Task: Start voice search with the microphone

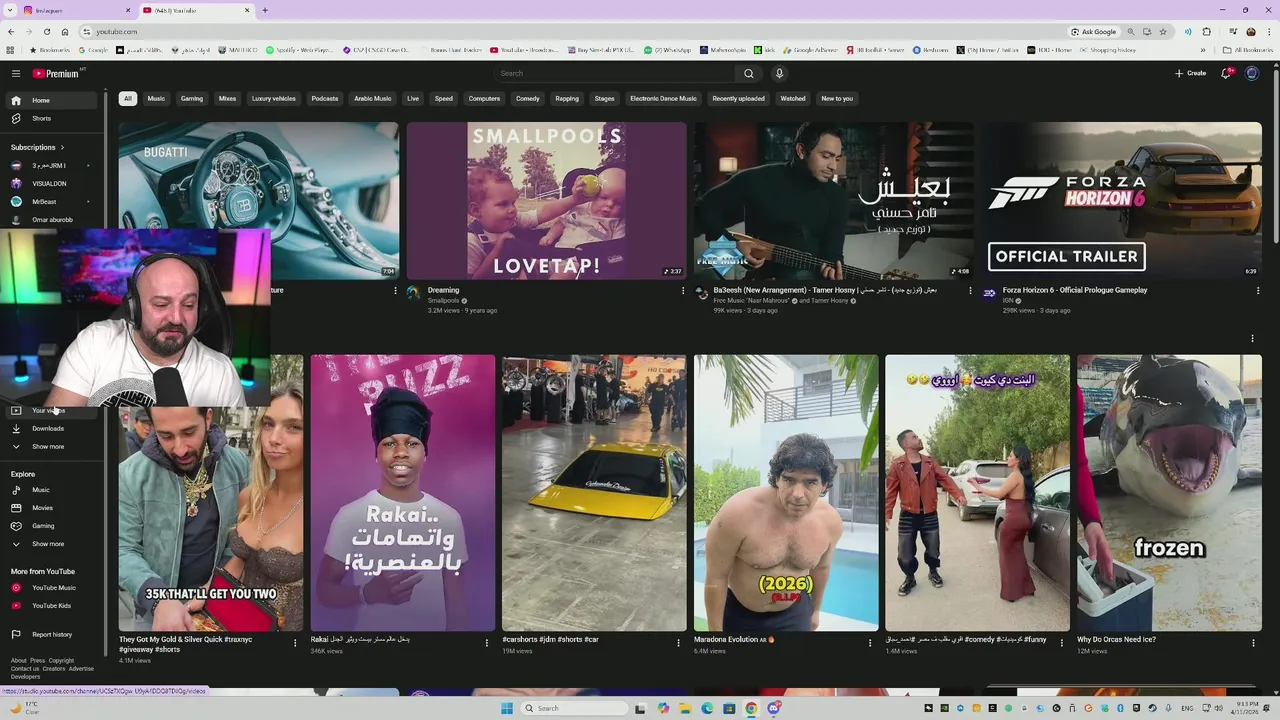Action: [779, 73]
